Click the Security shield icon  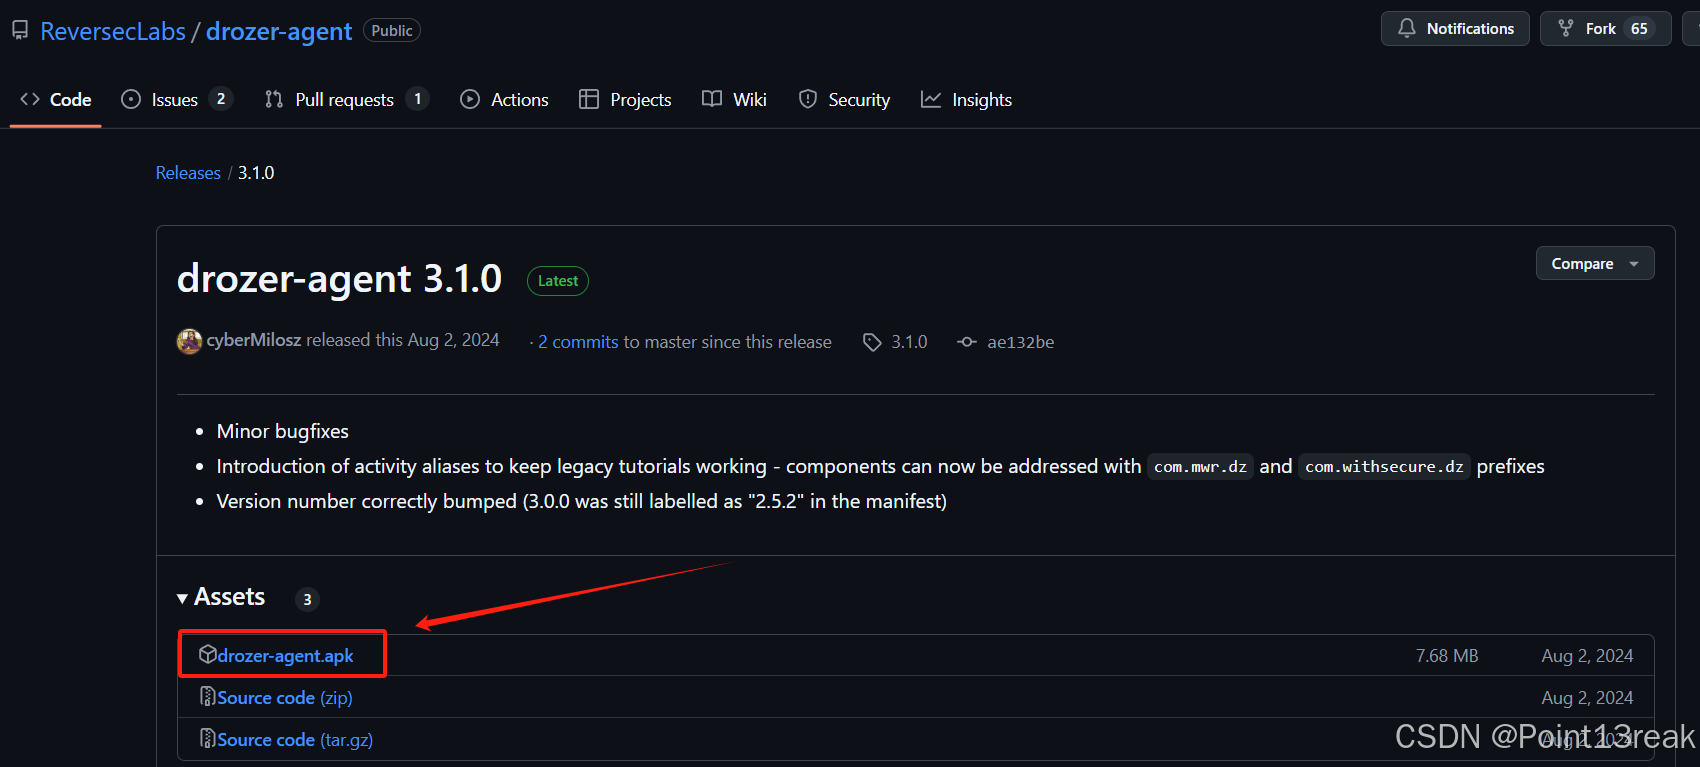coord(808,99)
